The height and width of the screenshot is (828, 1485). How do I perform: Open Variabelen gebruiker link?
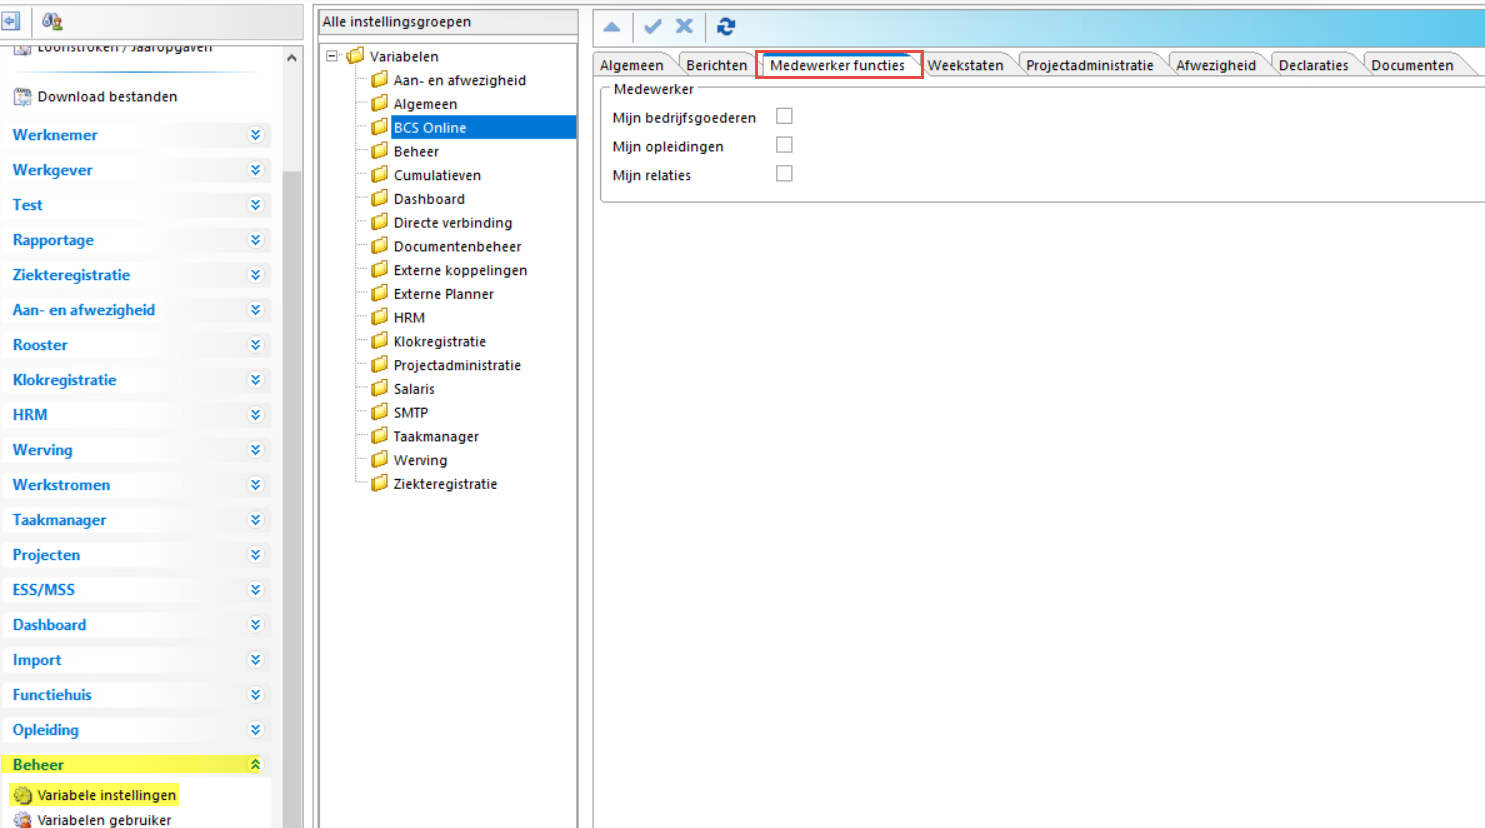pyautogui.click(x=105, y=820)
